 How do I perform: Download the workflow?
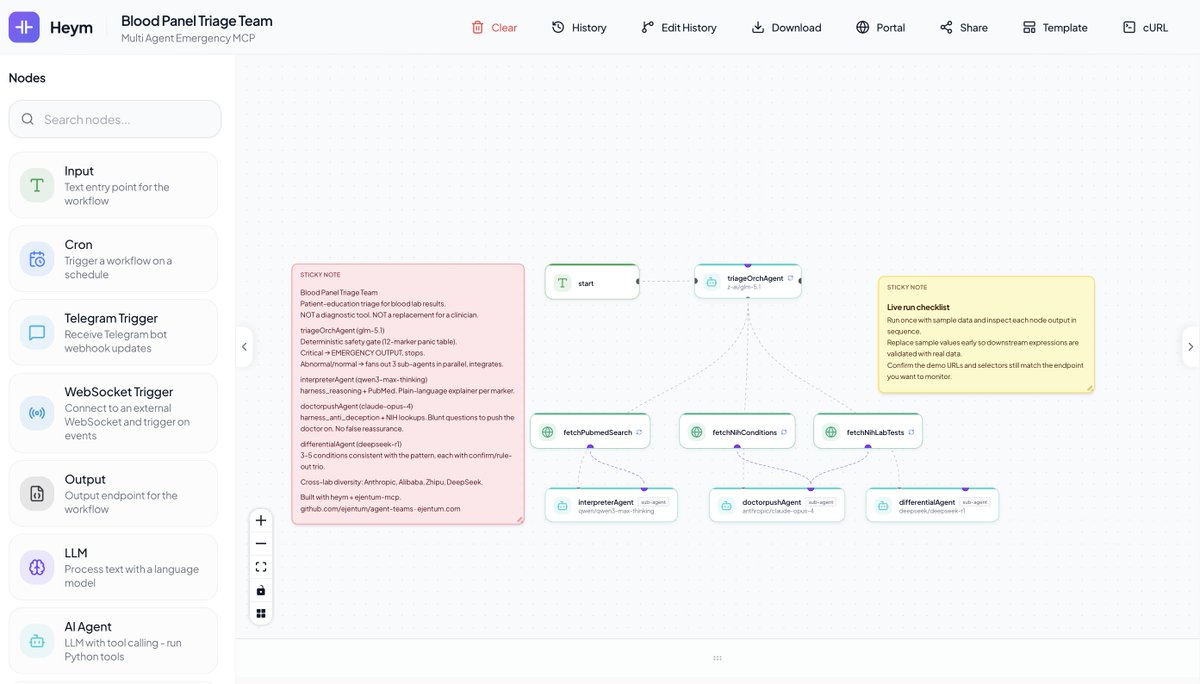click(786, 27)
